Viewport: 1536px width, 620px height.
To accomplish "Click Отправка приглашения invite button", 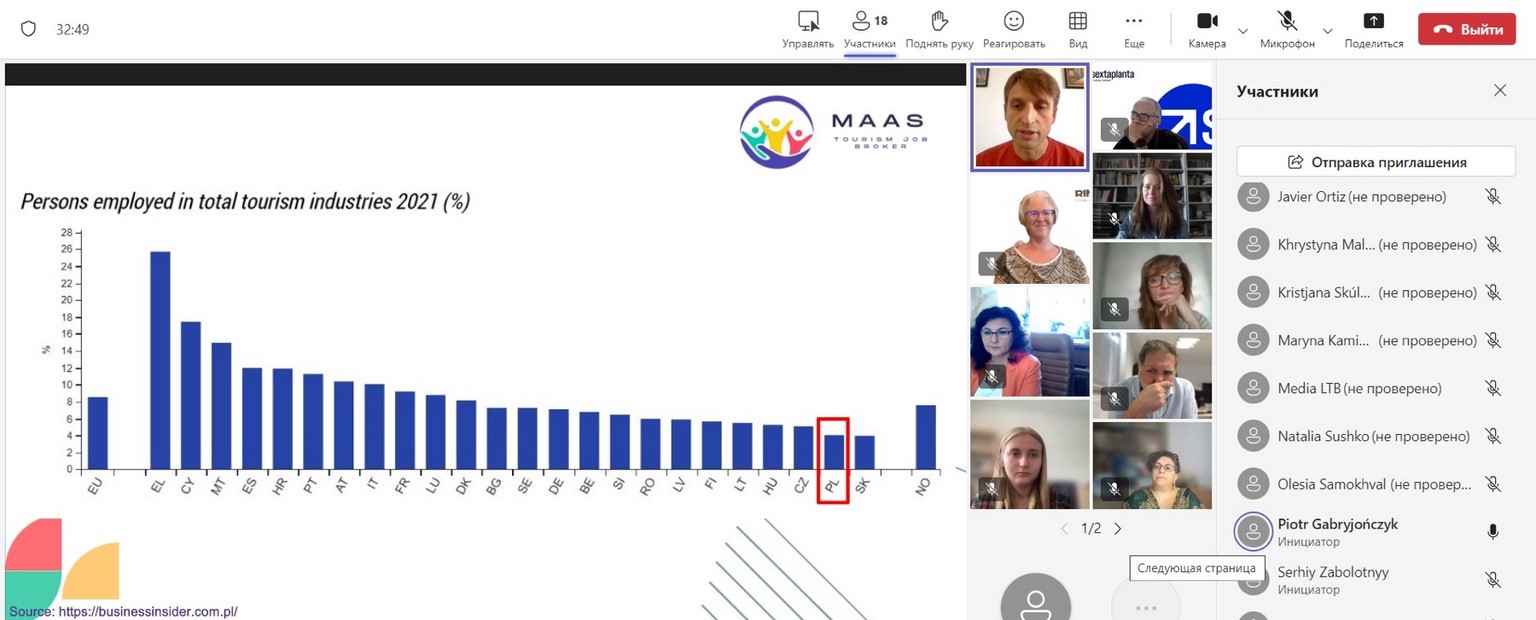I will (x=1376, y=162).
